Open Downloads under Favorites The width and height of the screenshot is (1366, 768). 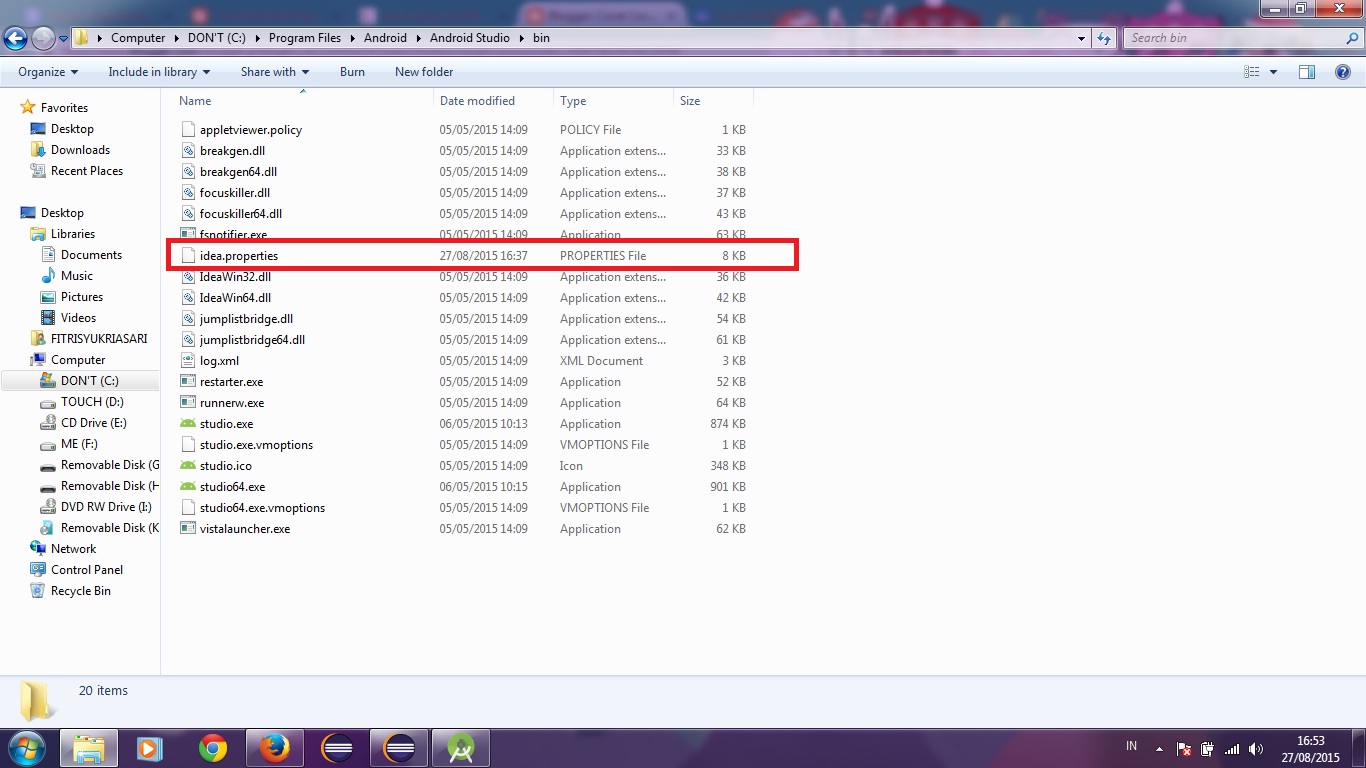80,150
